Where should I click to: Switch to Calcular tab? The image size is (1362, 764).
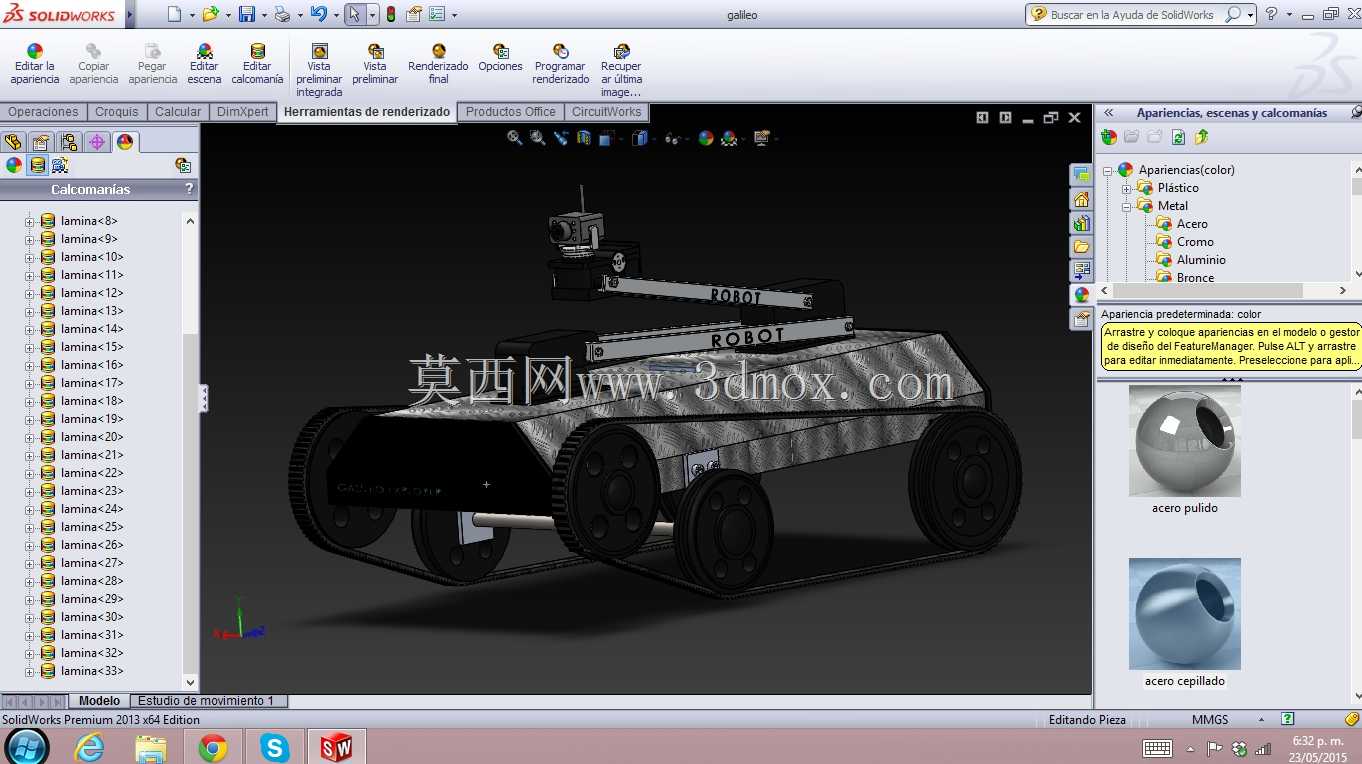tap(178, 112)
